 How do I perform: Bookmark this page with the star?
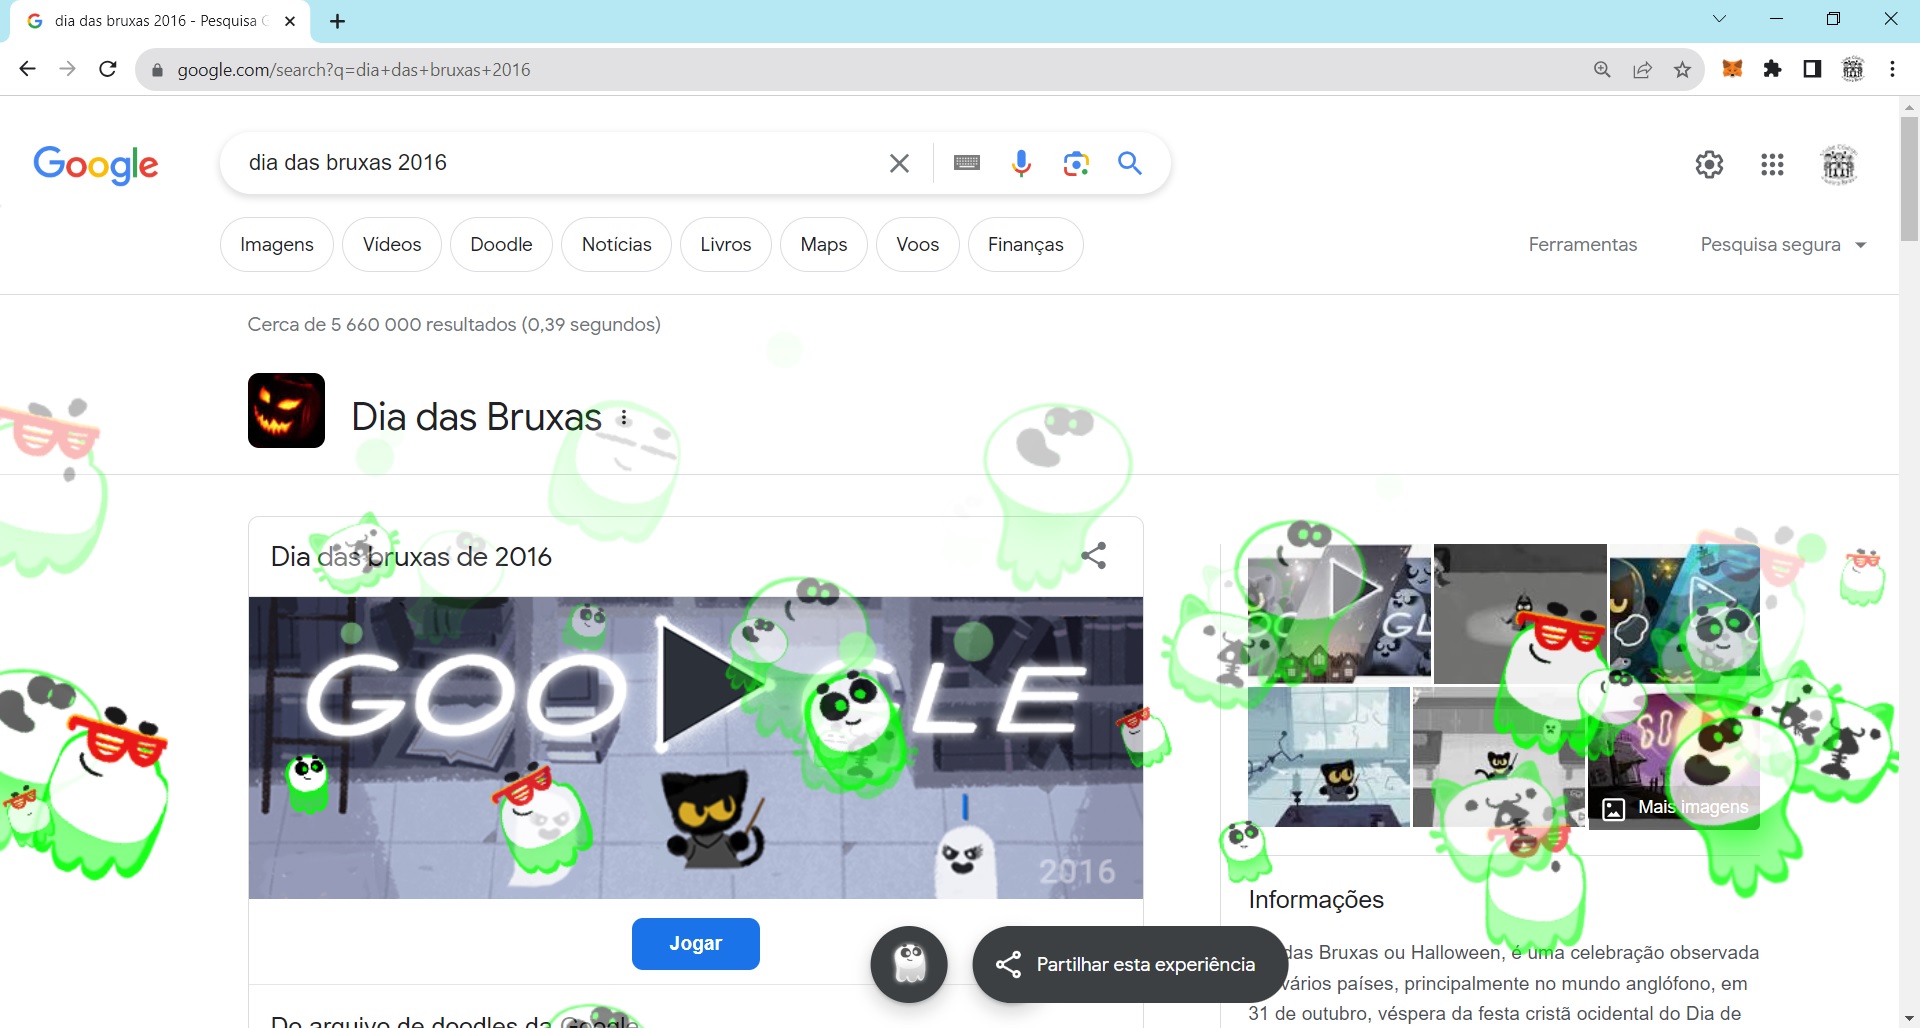[x=1682, y=69]
